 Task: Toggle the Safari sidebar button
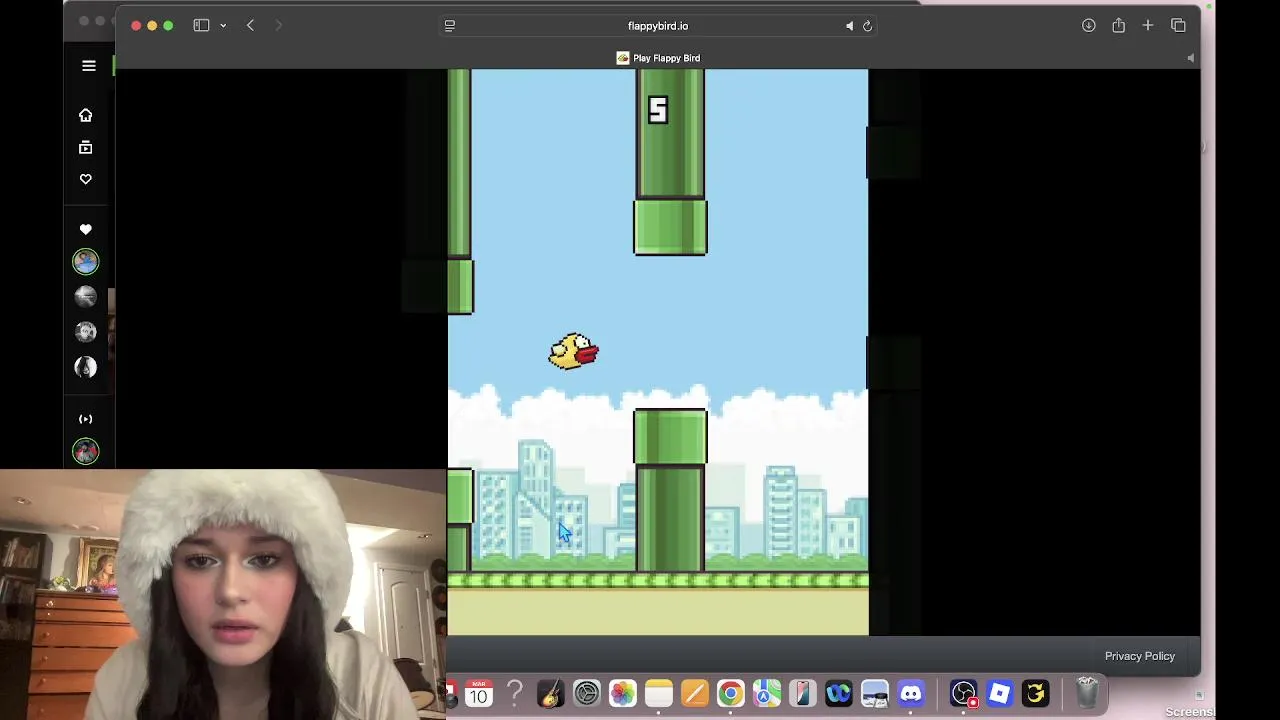tap(201, 26)
